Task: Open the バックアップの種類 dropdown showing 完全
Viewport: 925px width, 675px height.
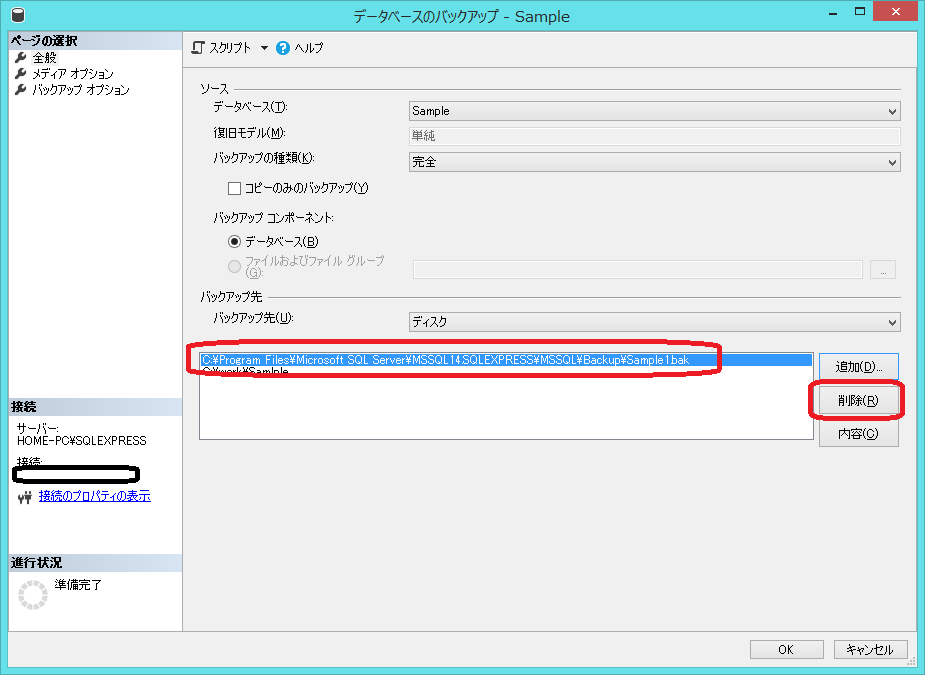Action: [x=654, y=162]
